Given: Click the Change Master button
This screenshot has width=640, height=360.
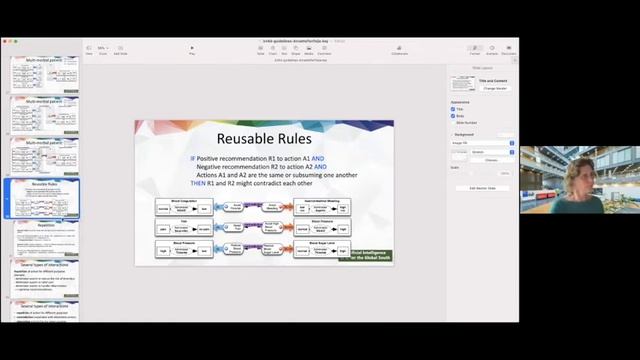Looking at the screenshot, I should (495, 88).
